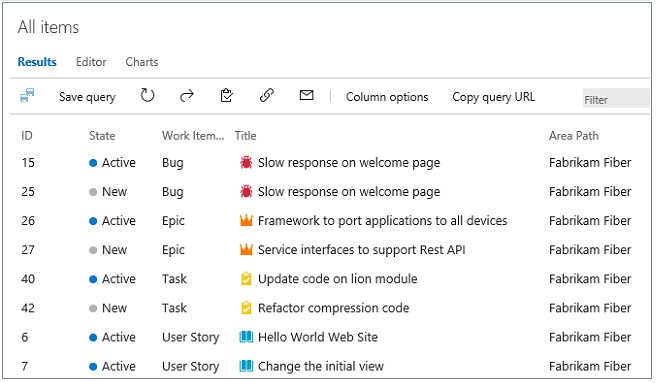Click Task type in row 40
Image resolution: width=657 pixels, height=383 pixels.
click(174, 279)
